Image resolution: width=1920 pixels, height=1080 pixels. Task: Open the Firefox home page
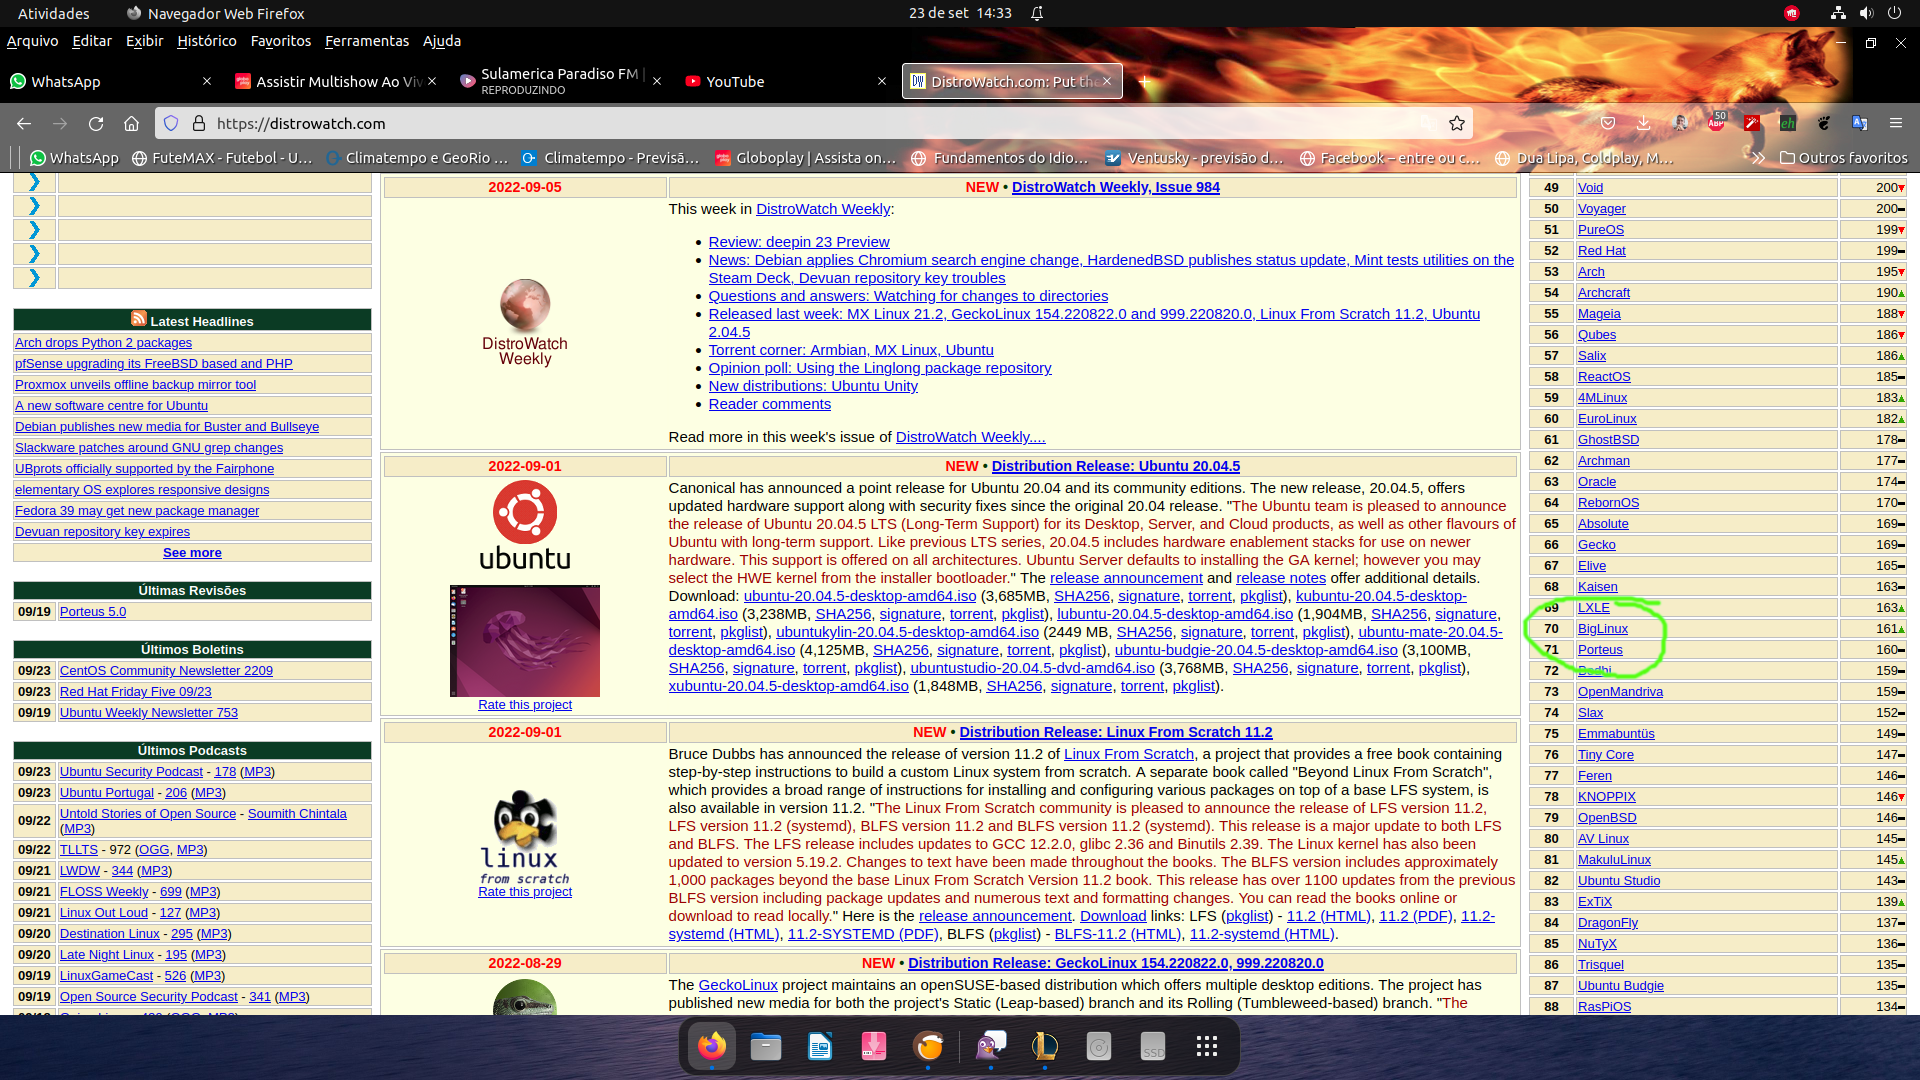tap(131, 123)
